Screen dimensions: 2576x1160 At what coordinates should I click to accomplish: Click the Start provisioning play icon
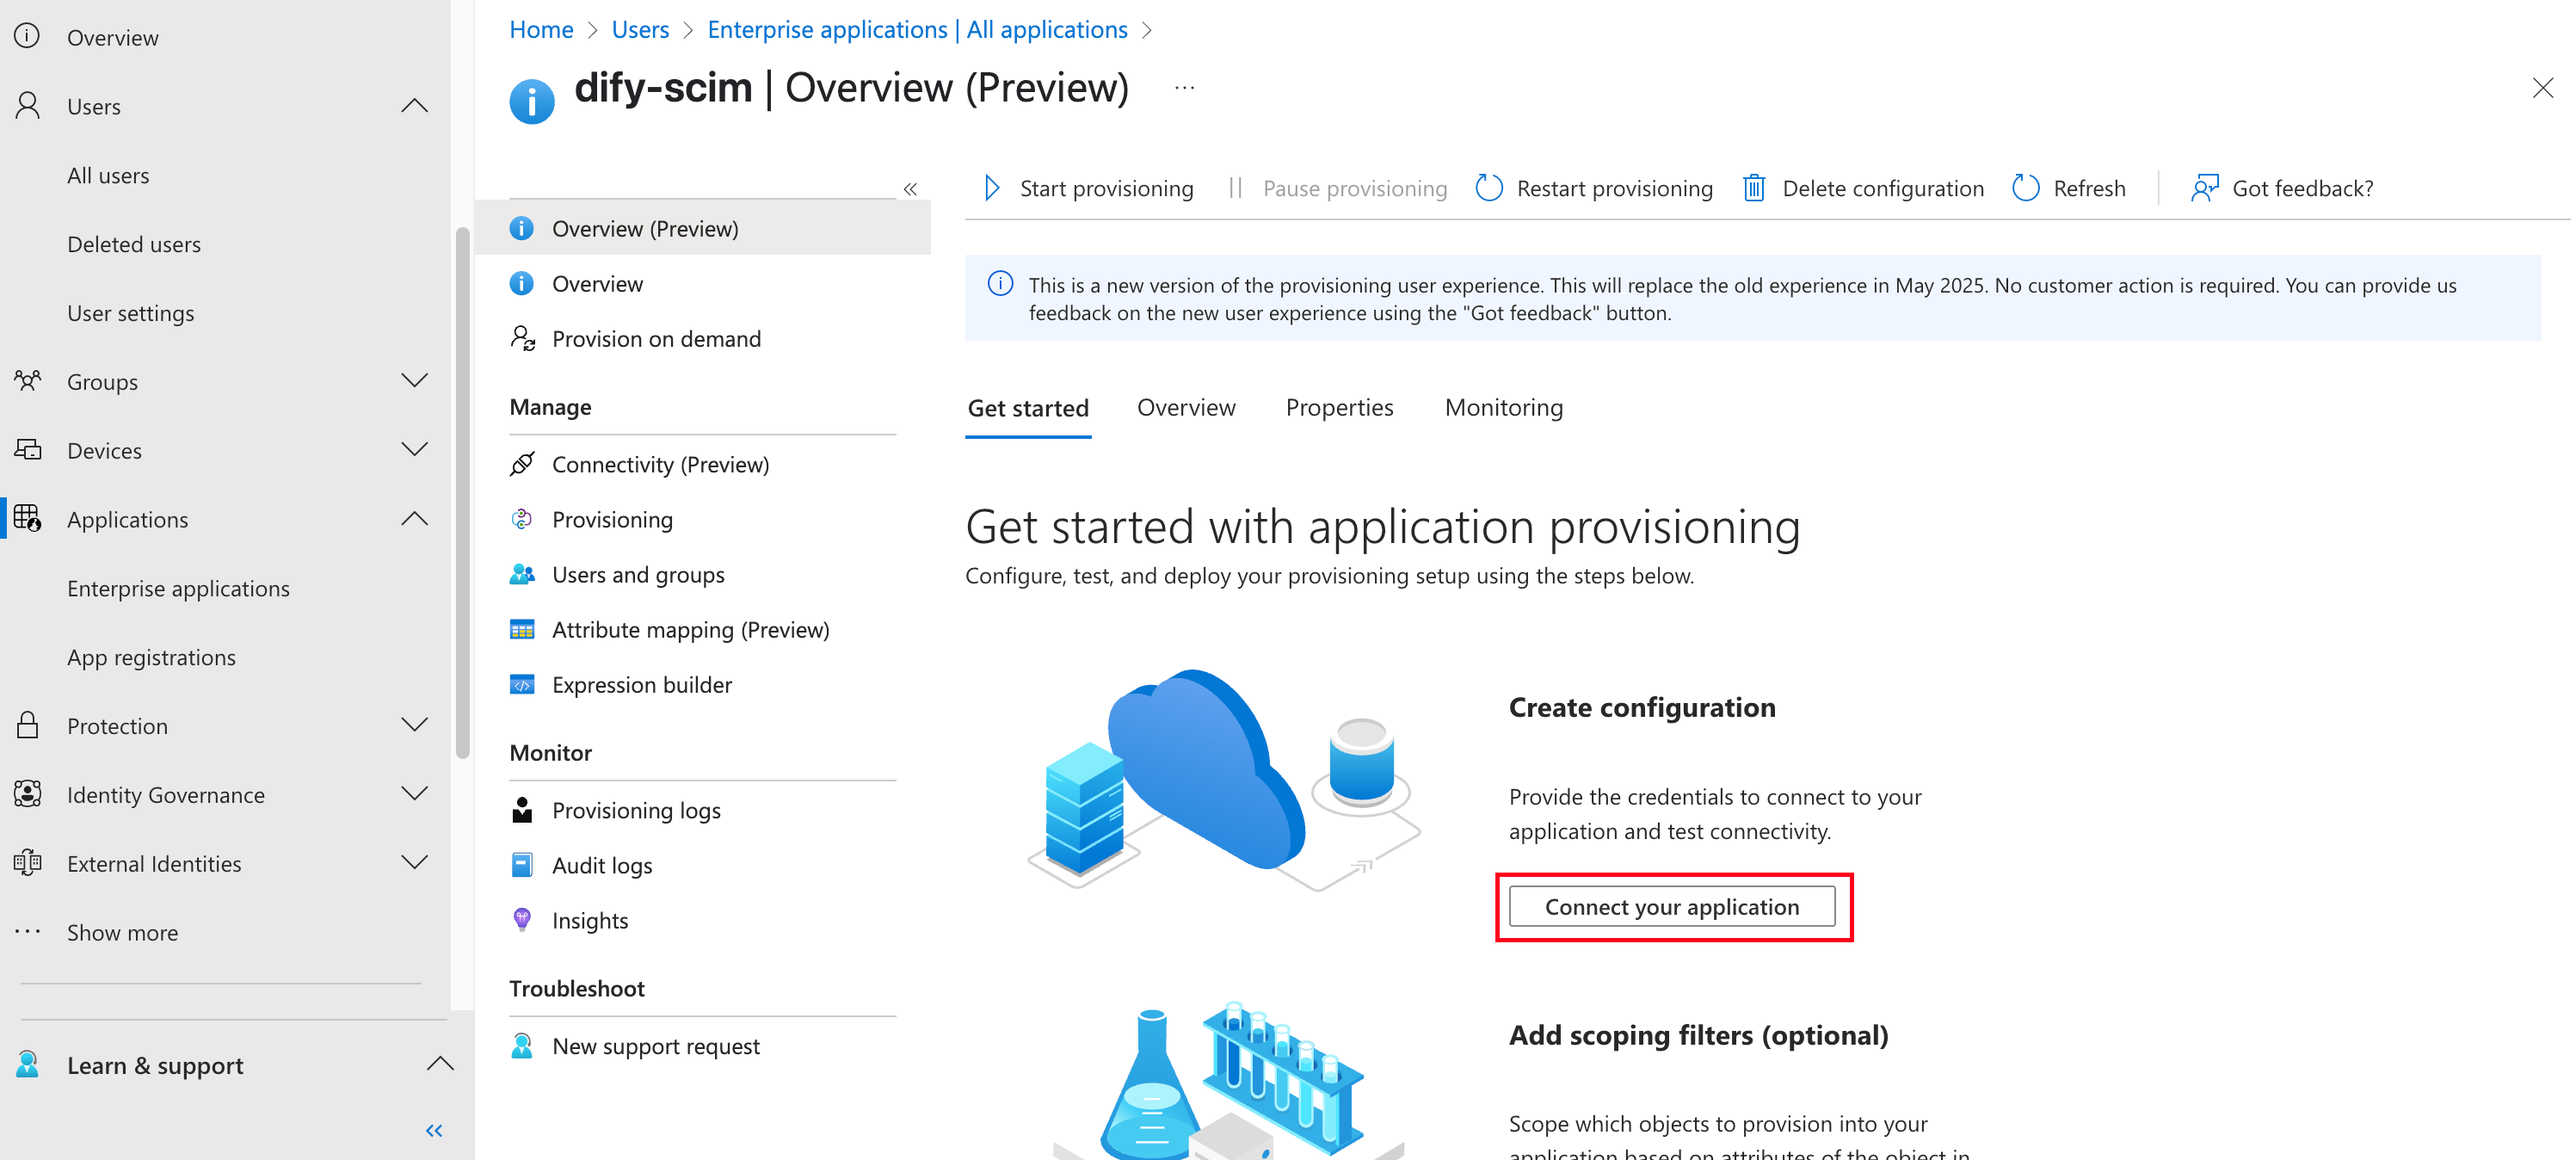pos(991,188)
